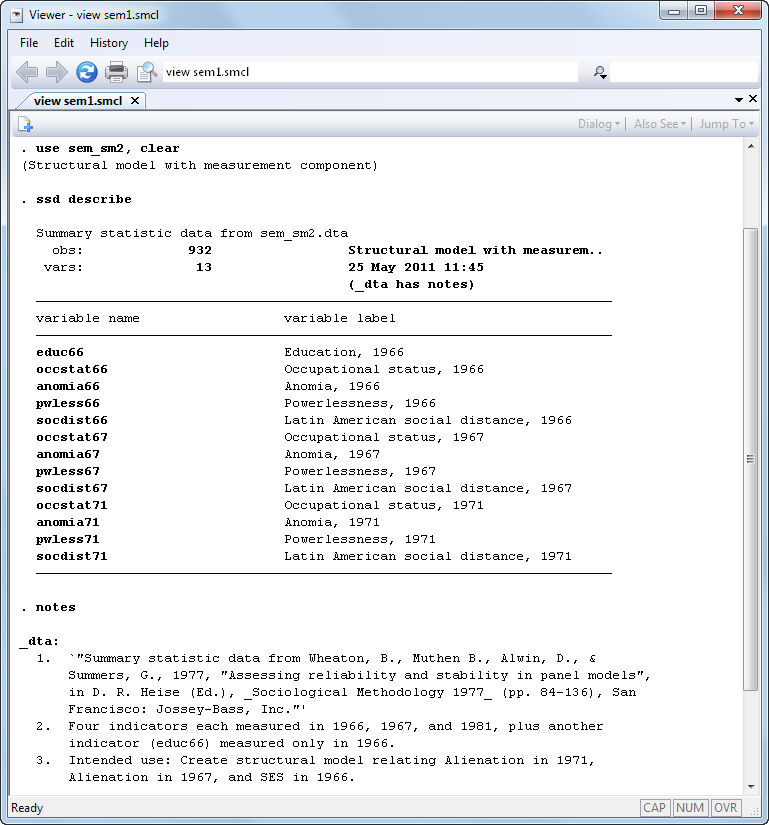Click the '. use sem_sm2, clear' command
The height and width of the screenshot is (825, 769).
click(x=100, y=148)
